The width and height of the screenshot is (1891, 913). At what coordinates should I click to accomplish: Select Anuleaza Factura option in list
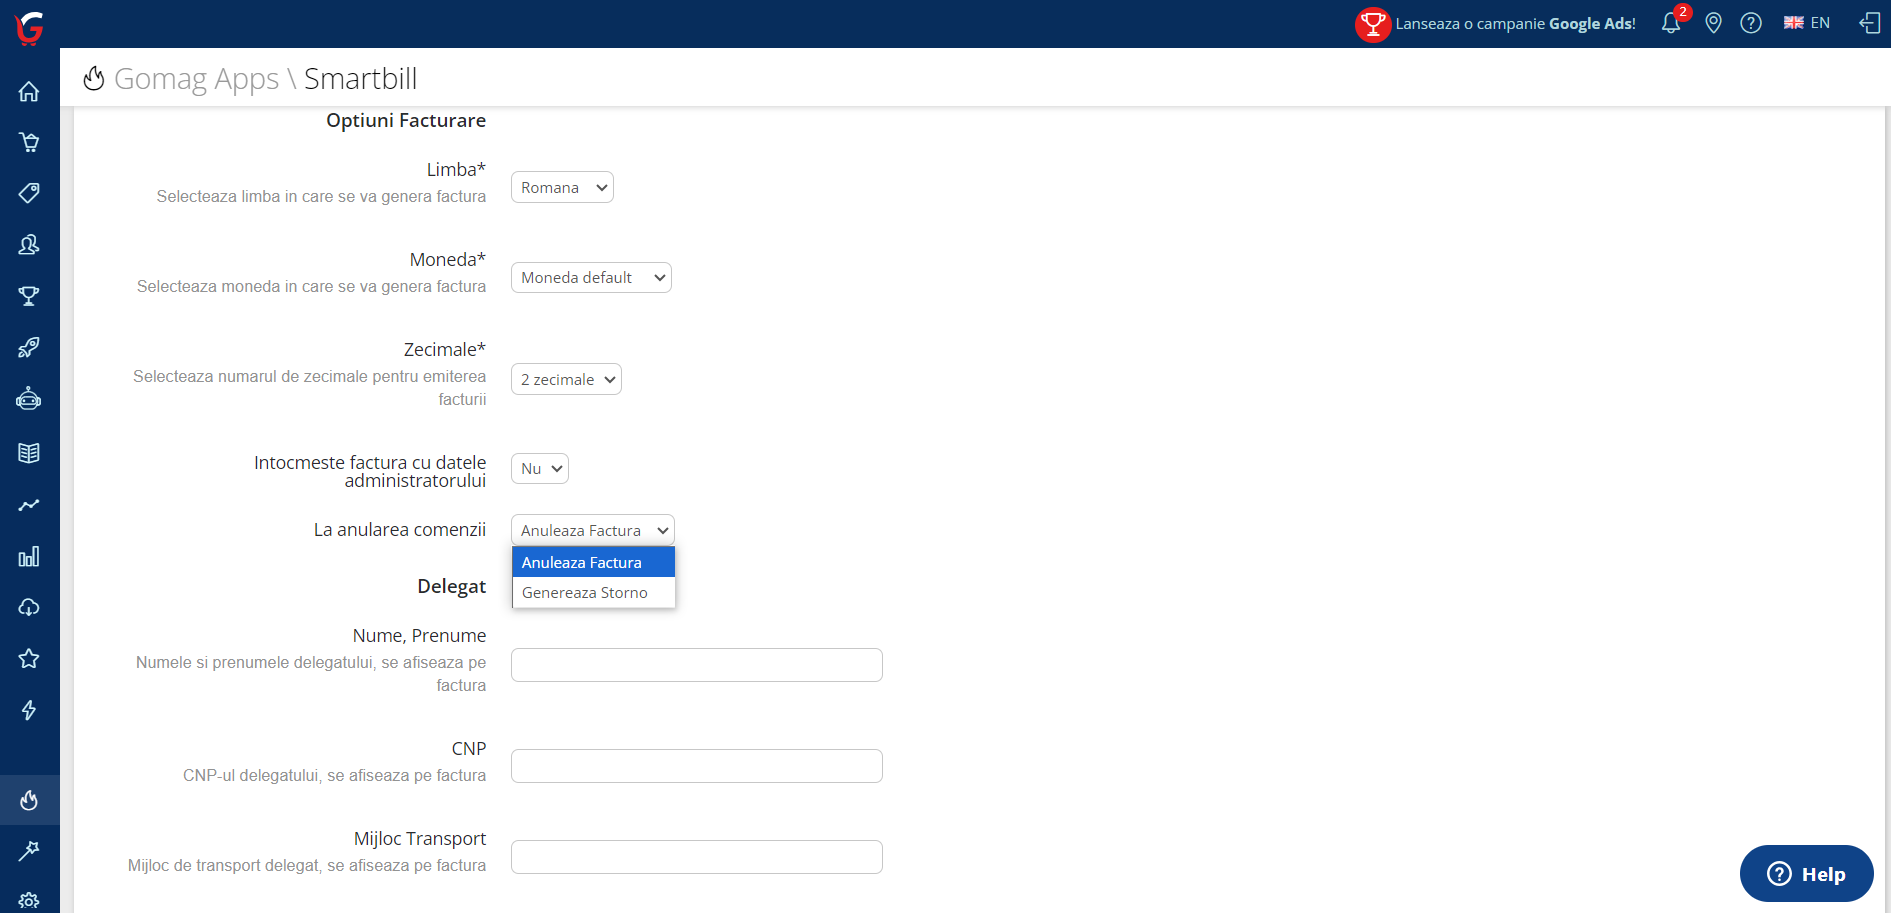coord(594,562)
